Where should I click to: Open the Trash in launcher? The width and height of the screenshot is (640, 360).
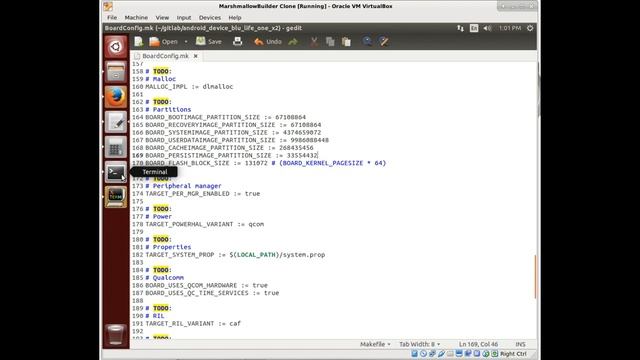click(x=116, y=335)
